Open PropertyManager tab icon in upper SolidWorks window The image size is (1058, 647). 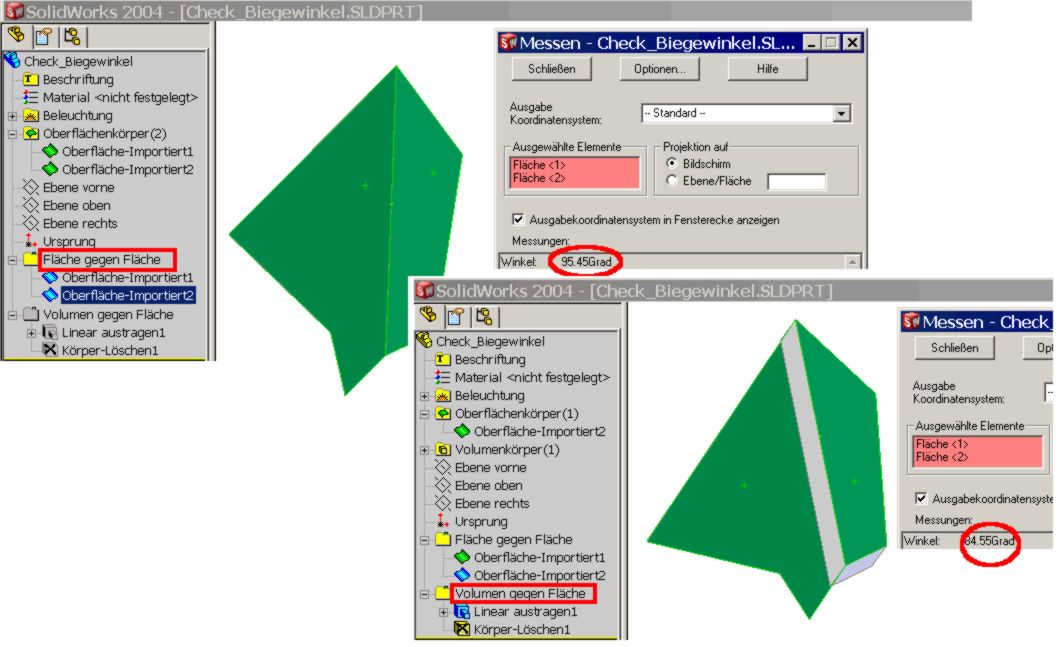click(44, 36)
